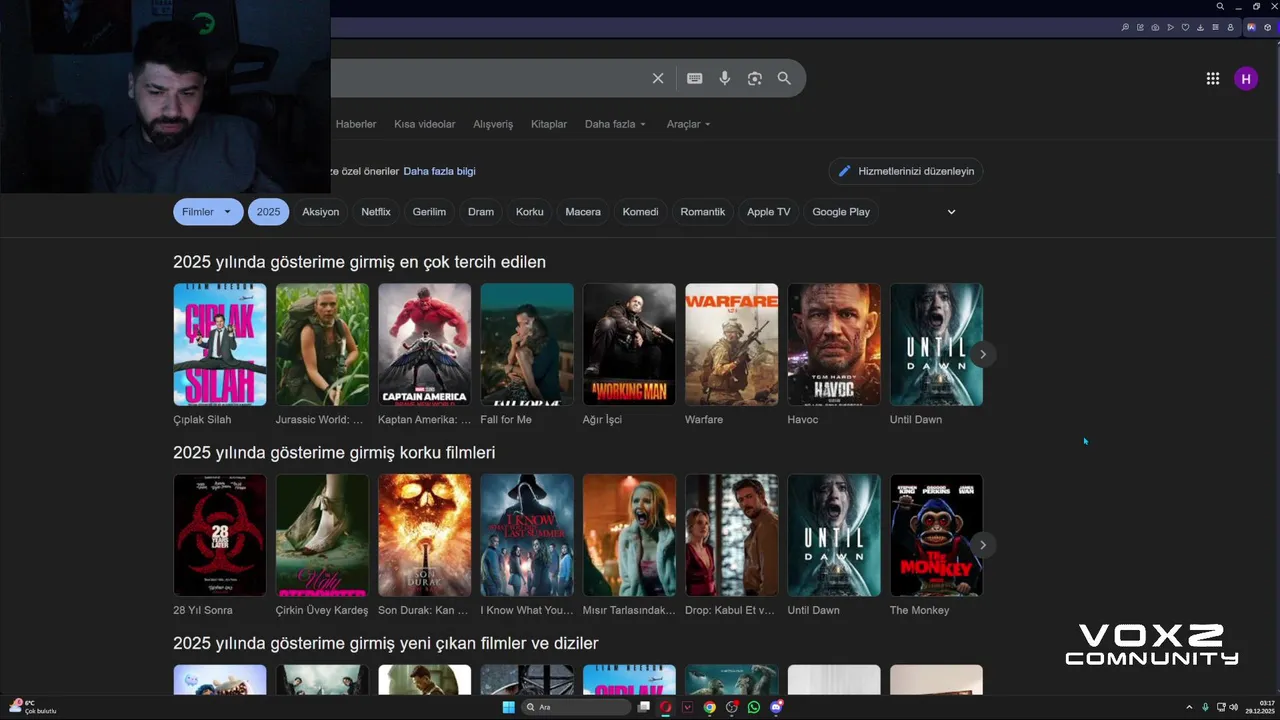The image size is (1280, 720).
Task: Open the Warfare movie poster
Action: pos(732,344)
